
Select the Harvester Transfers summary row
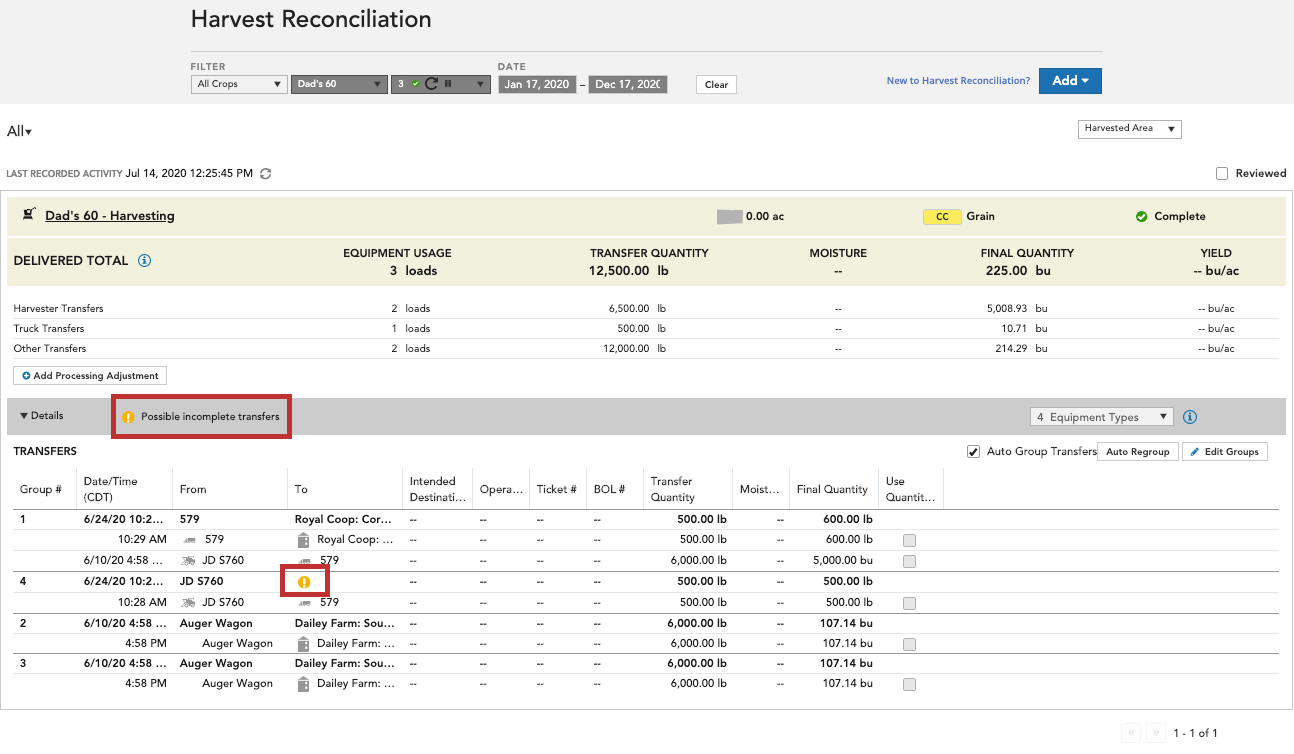pos(646,308)
